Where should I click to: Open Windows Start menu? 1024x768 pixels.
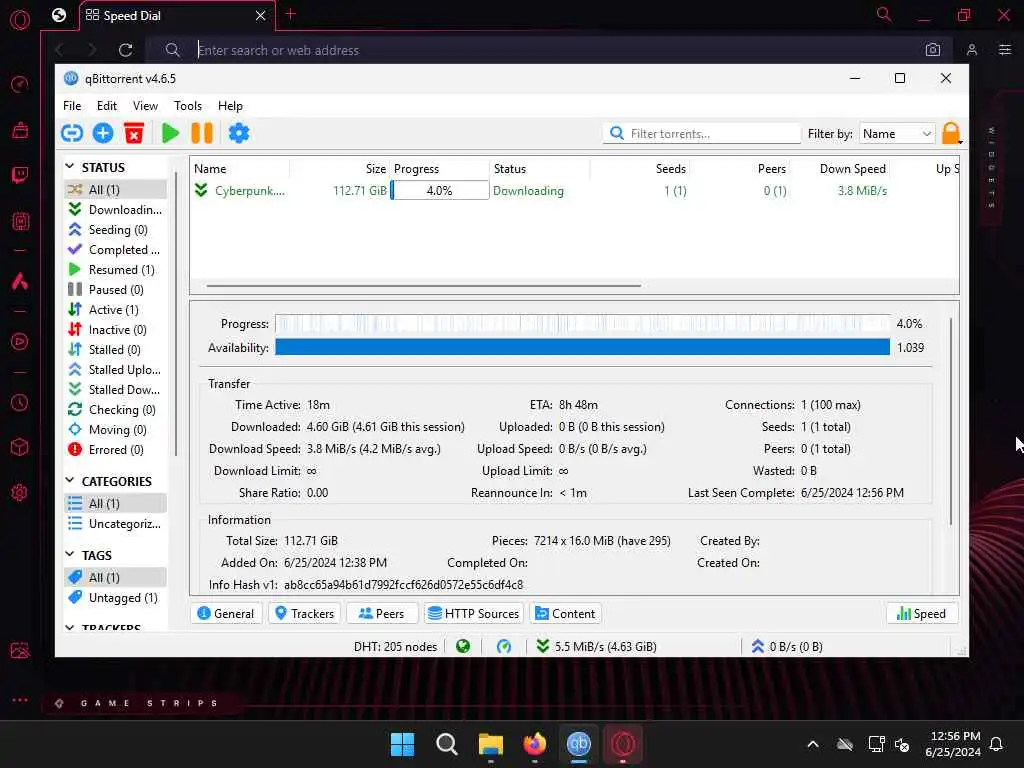point(402,744)
